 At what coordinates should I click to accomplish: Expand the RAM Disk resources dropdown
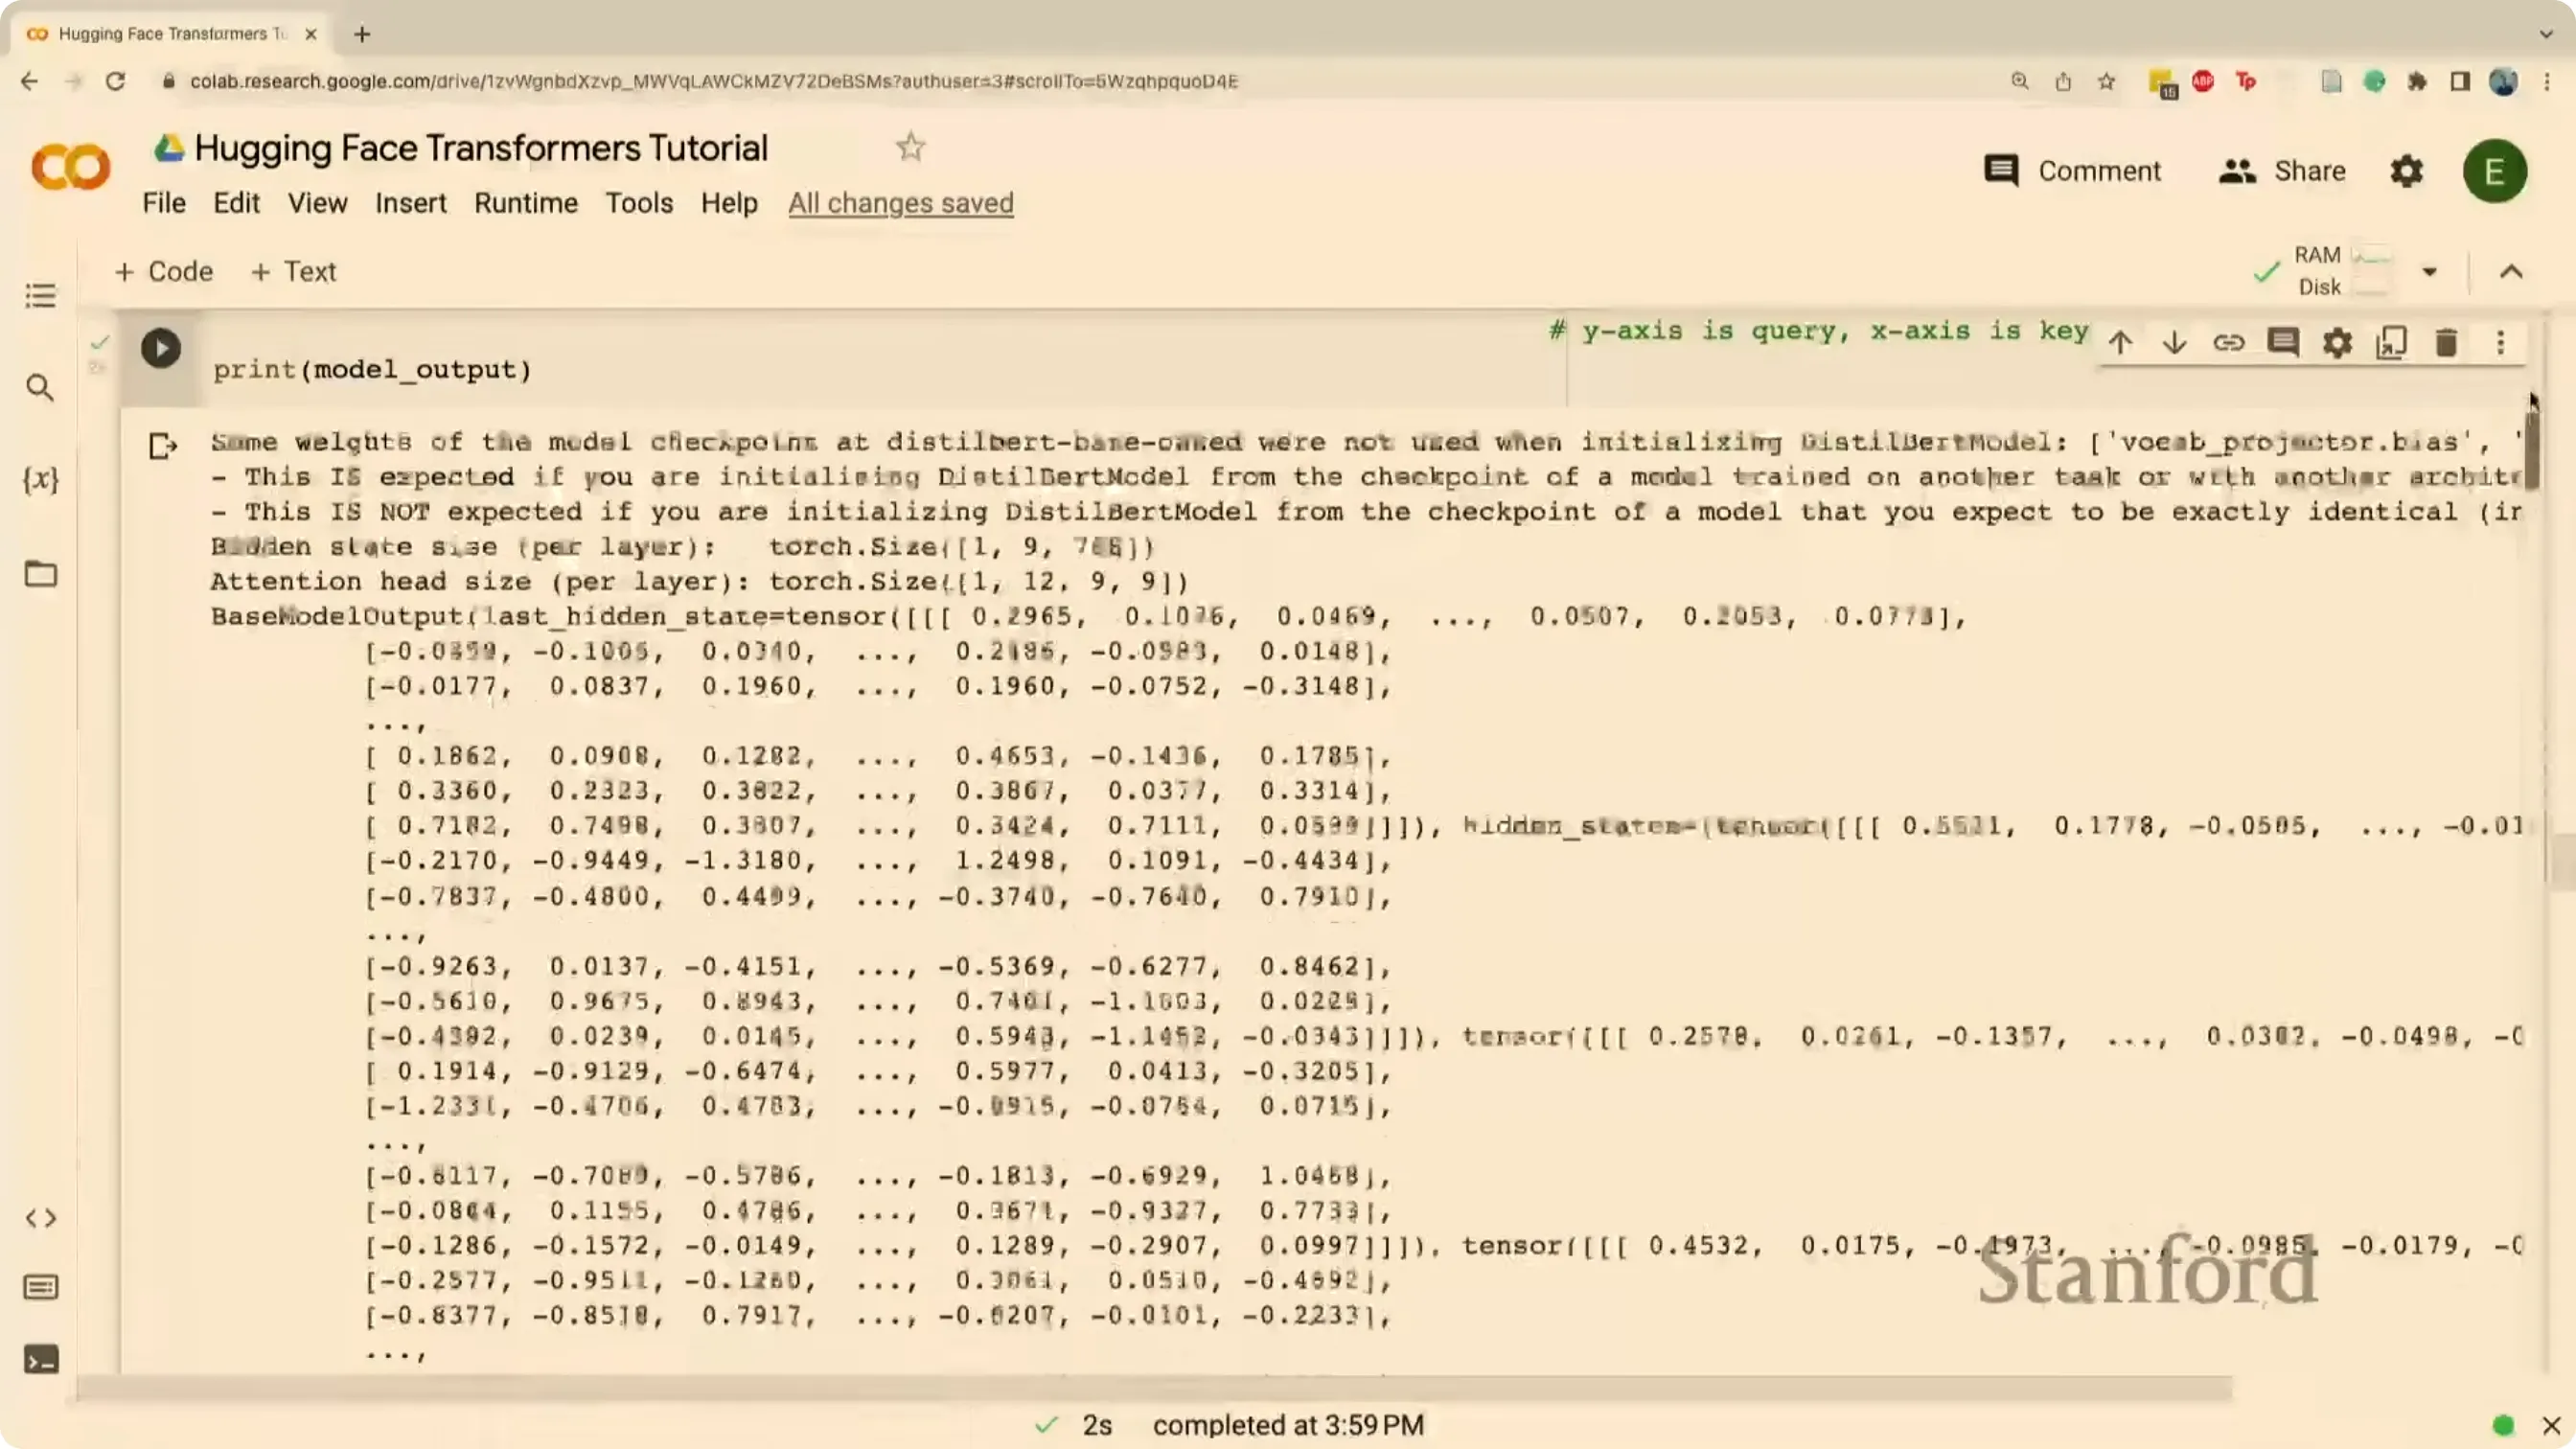coord(2429,271)
